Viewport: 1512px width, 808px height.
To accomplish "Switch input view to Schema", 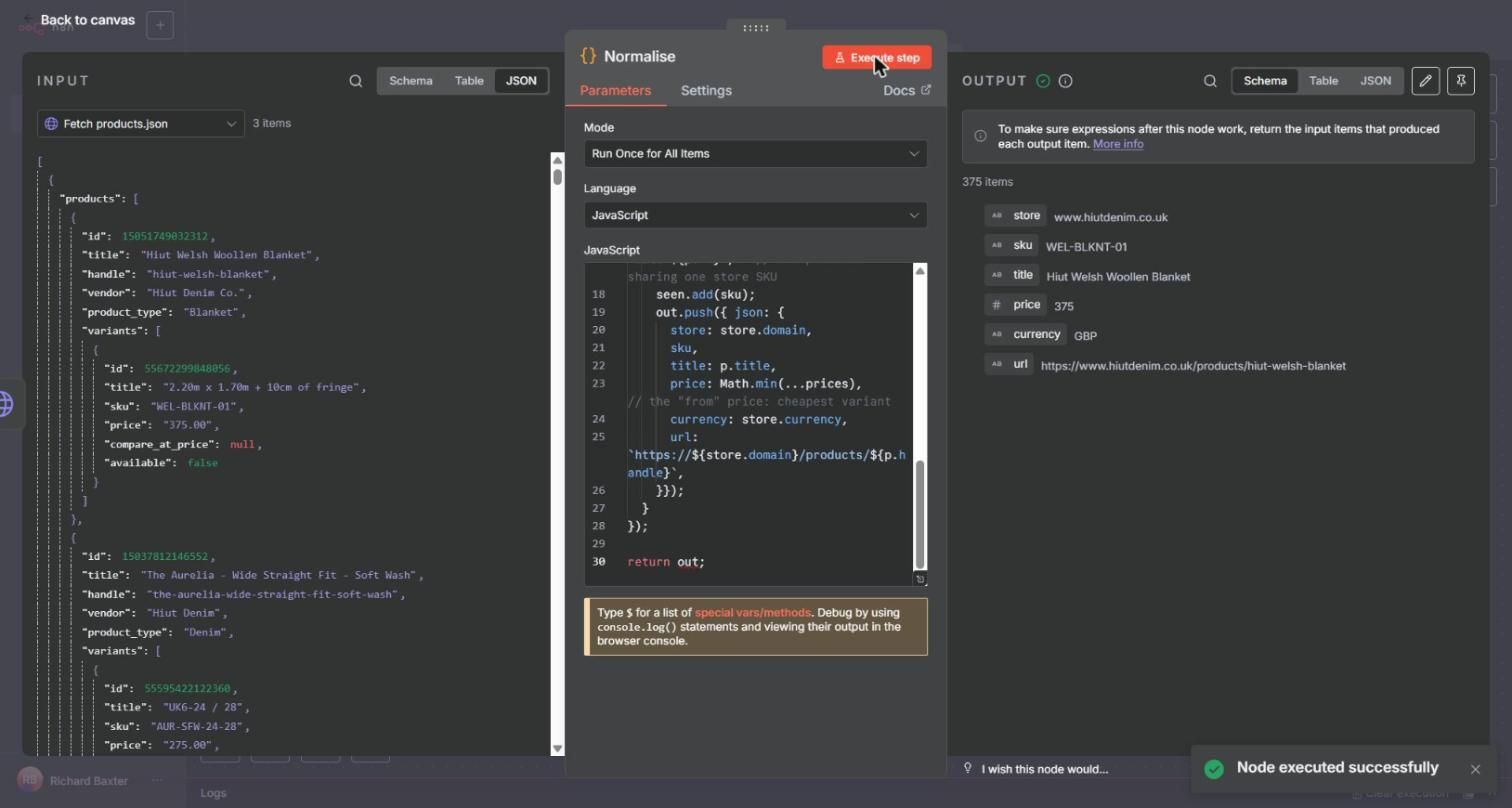I will (x=411, y=81).
